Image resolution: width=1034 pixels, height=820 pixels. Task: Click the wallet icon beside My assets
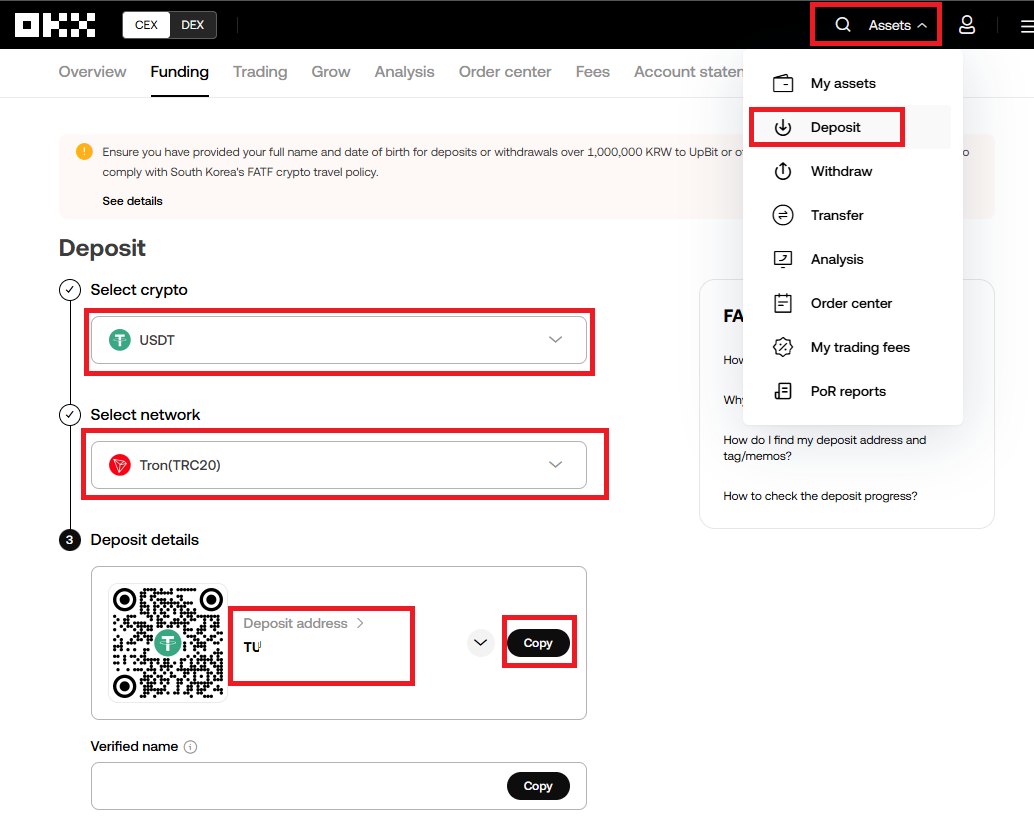point(783,83)
